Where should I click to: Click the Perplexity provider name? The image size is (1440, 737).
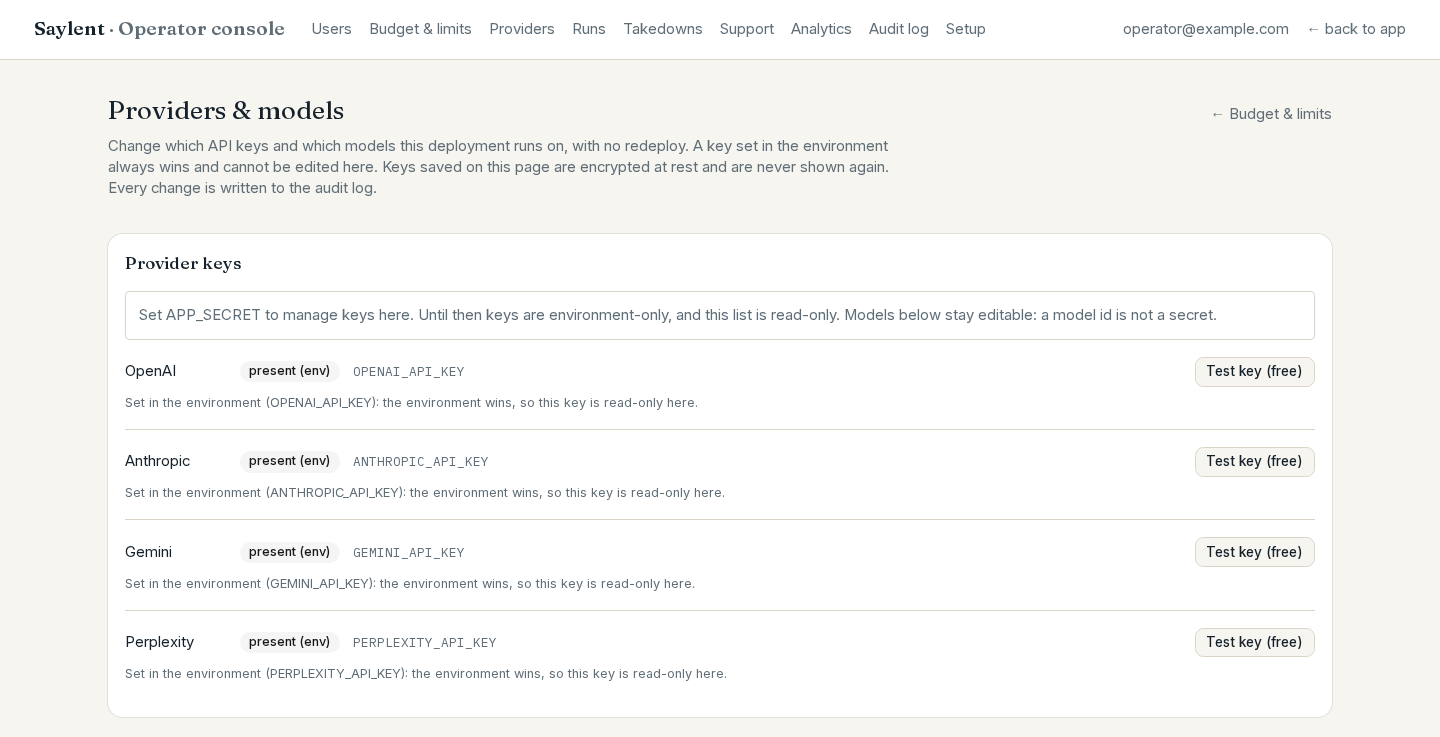pos(160,642)
